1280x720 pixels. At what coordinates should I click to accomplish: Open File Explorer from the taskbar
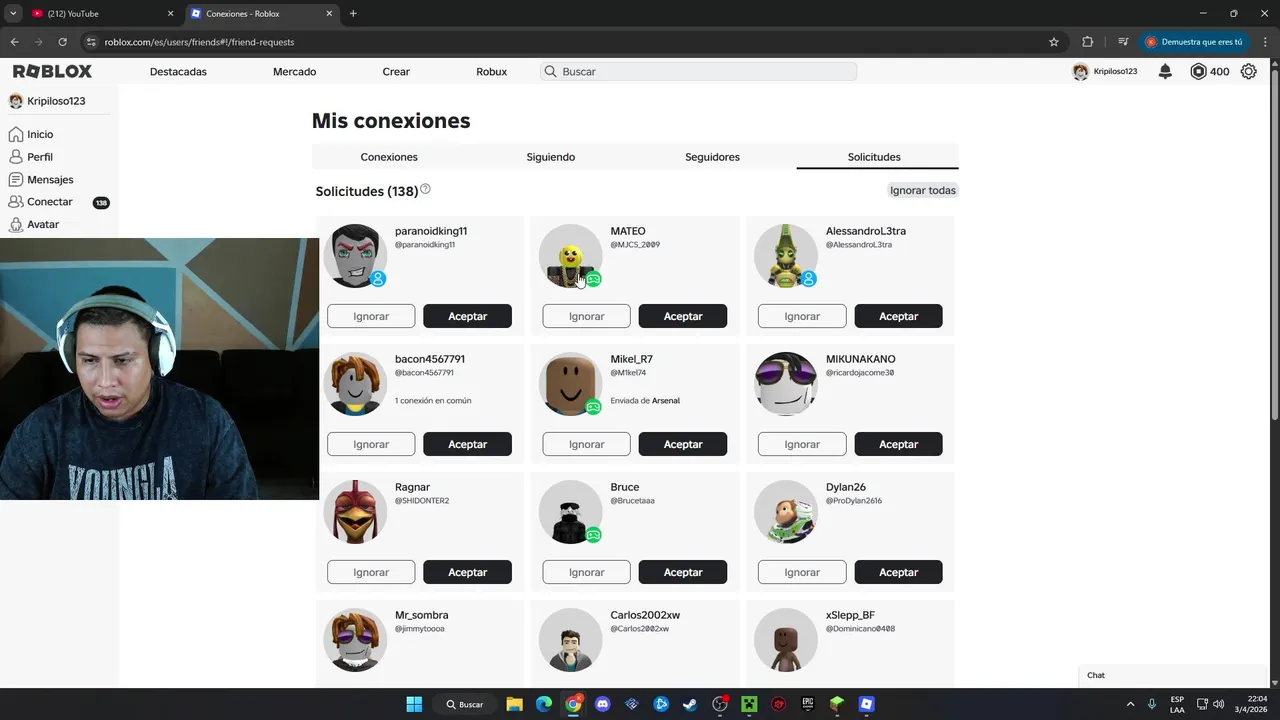[x=514, y=704]
